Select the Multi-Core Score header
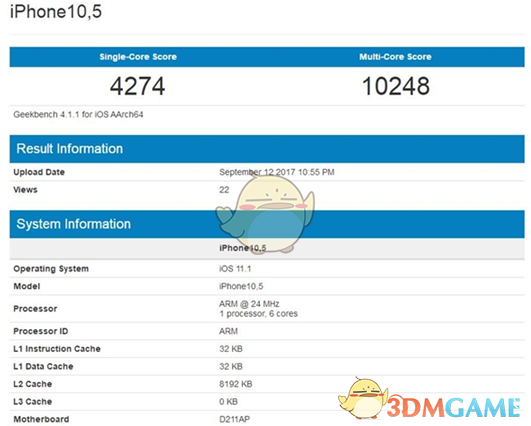Screen dimensions: 531x426 tap(395, 57)
